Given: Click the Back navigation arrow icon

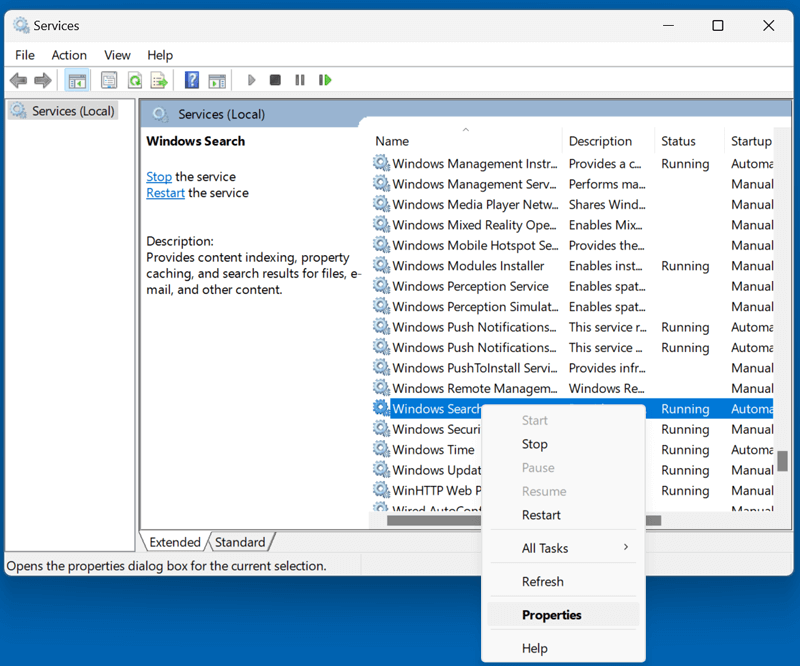Looking at the screenshot, I should 18,80.
